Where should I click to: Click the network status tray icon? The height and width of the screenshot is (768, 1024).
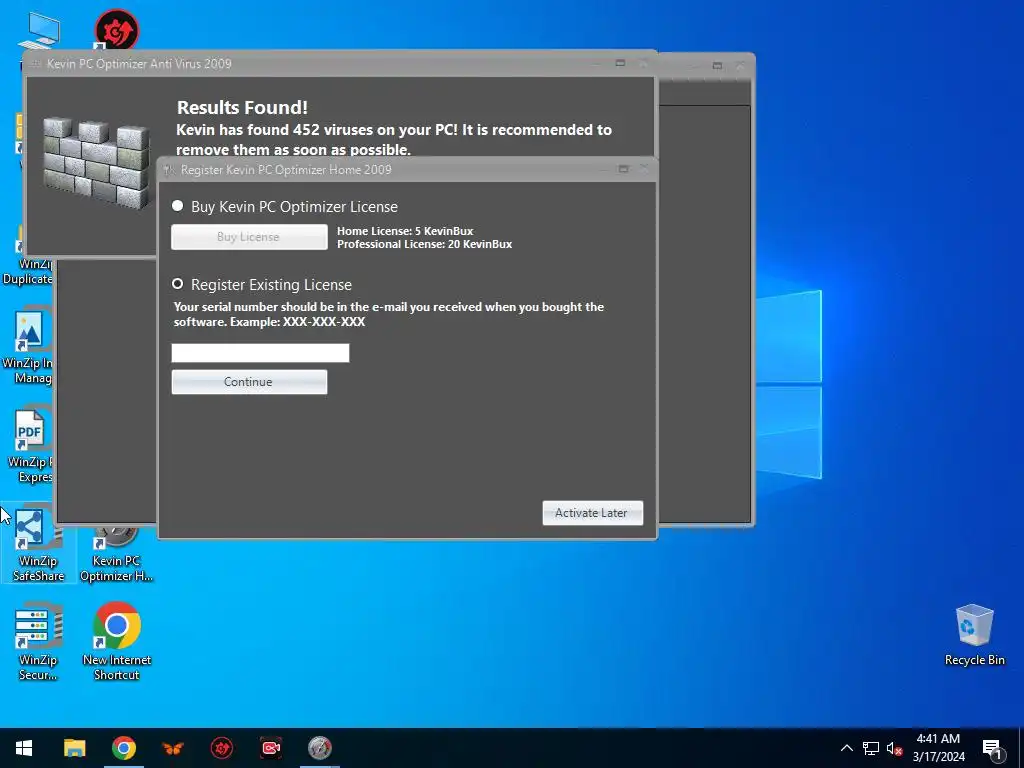[x=871, y=748]
